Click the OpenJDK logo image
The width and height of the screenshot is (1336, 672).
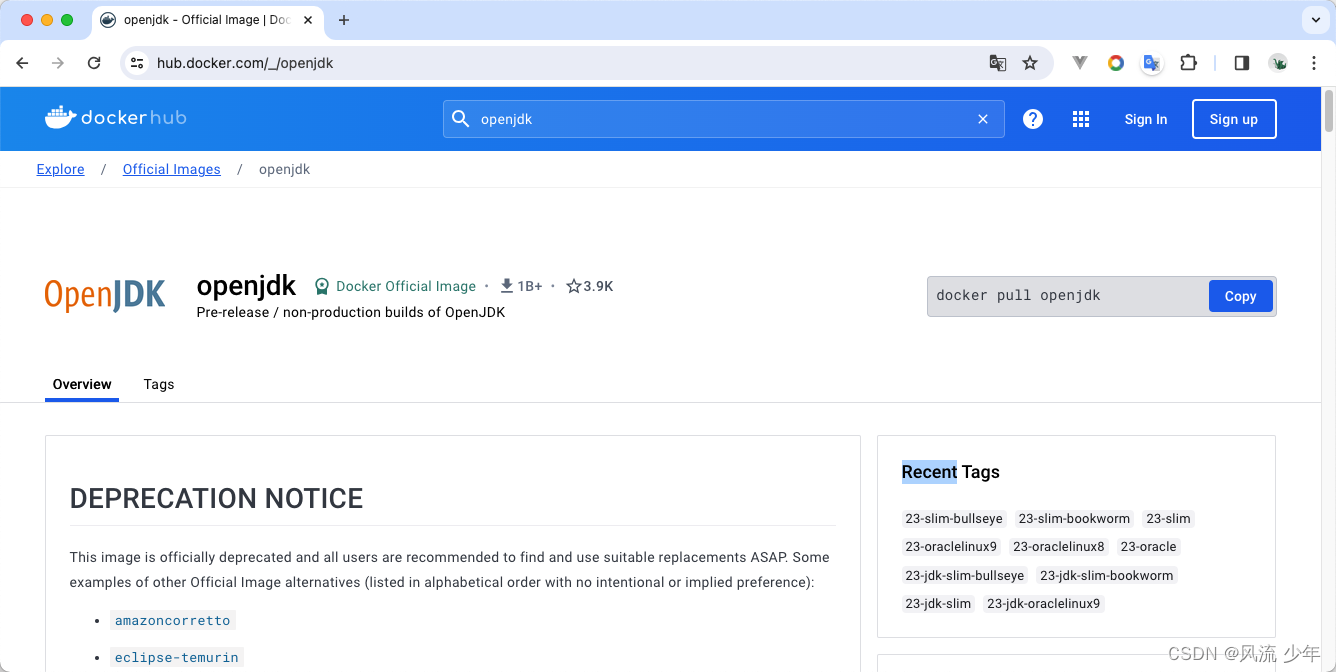(105, 296)
